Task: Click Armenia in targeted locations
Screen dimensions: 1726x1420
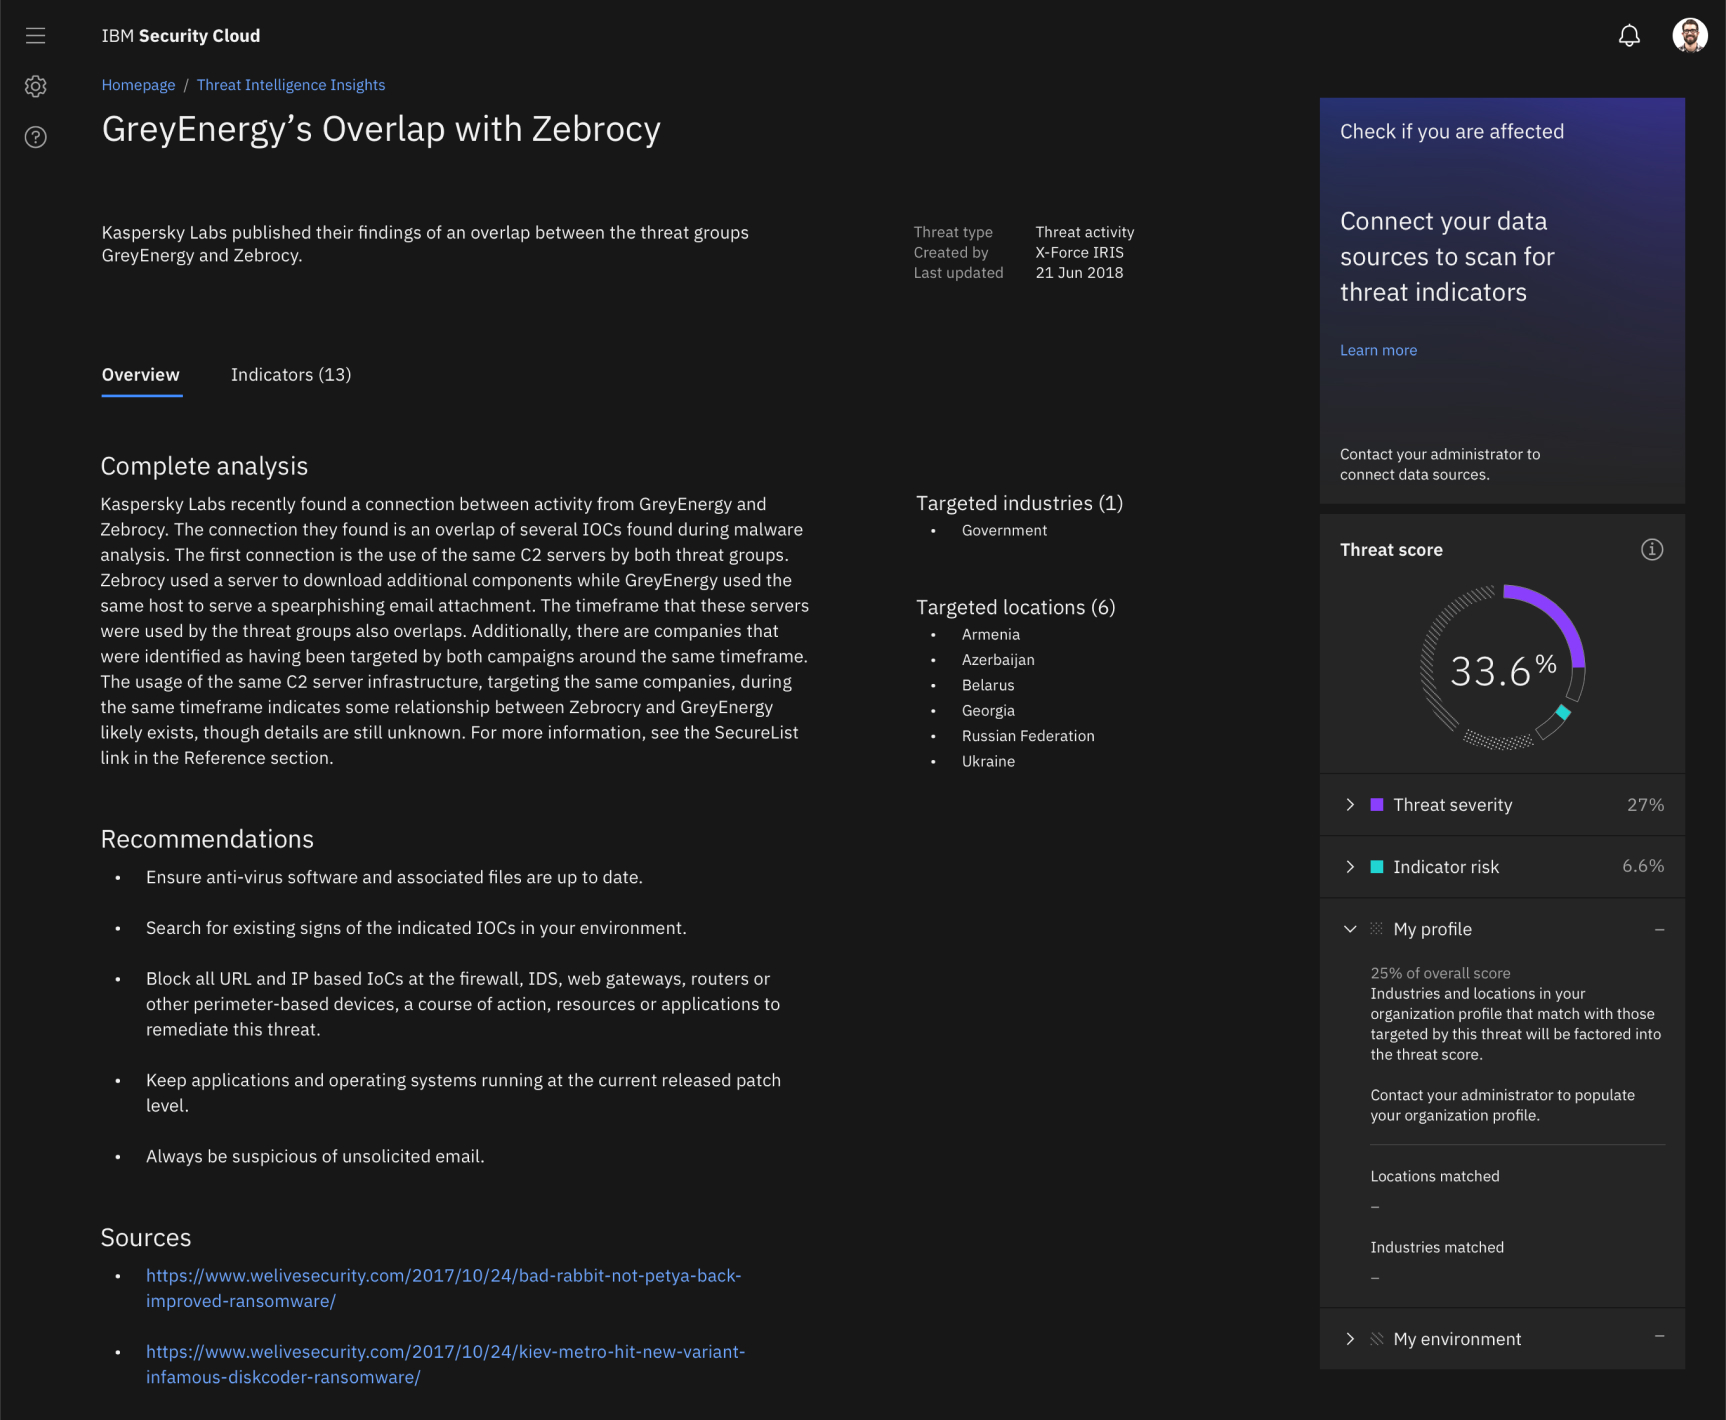Action: (x=991, y=634)
